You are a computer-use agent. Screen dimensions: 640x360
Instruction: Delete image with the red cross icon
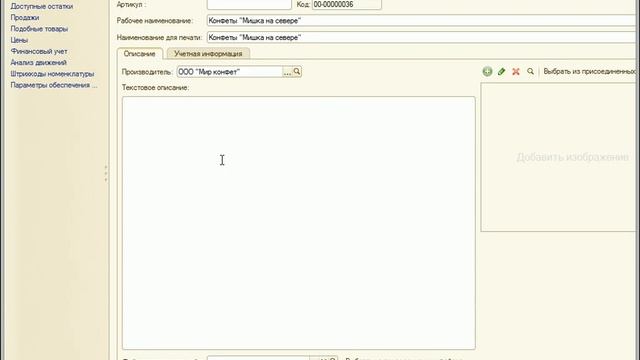click(516, 71)
